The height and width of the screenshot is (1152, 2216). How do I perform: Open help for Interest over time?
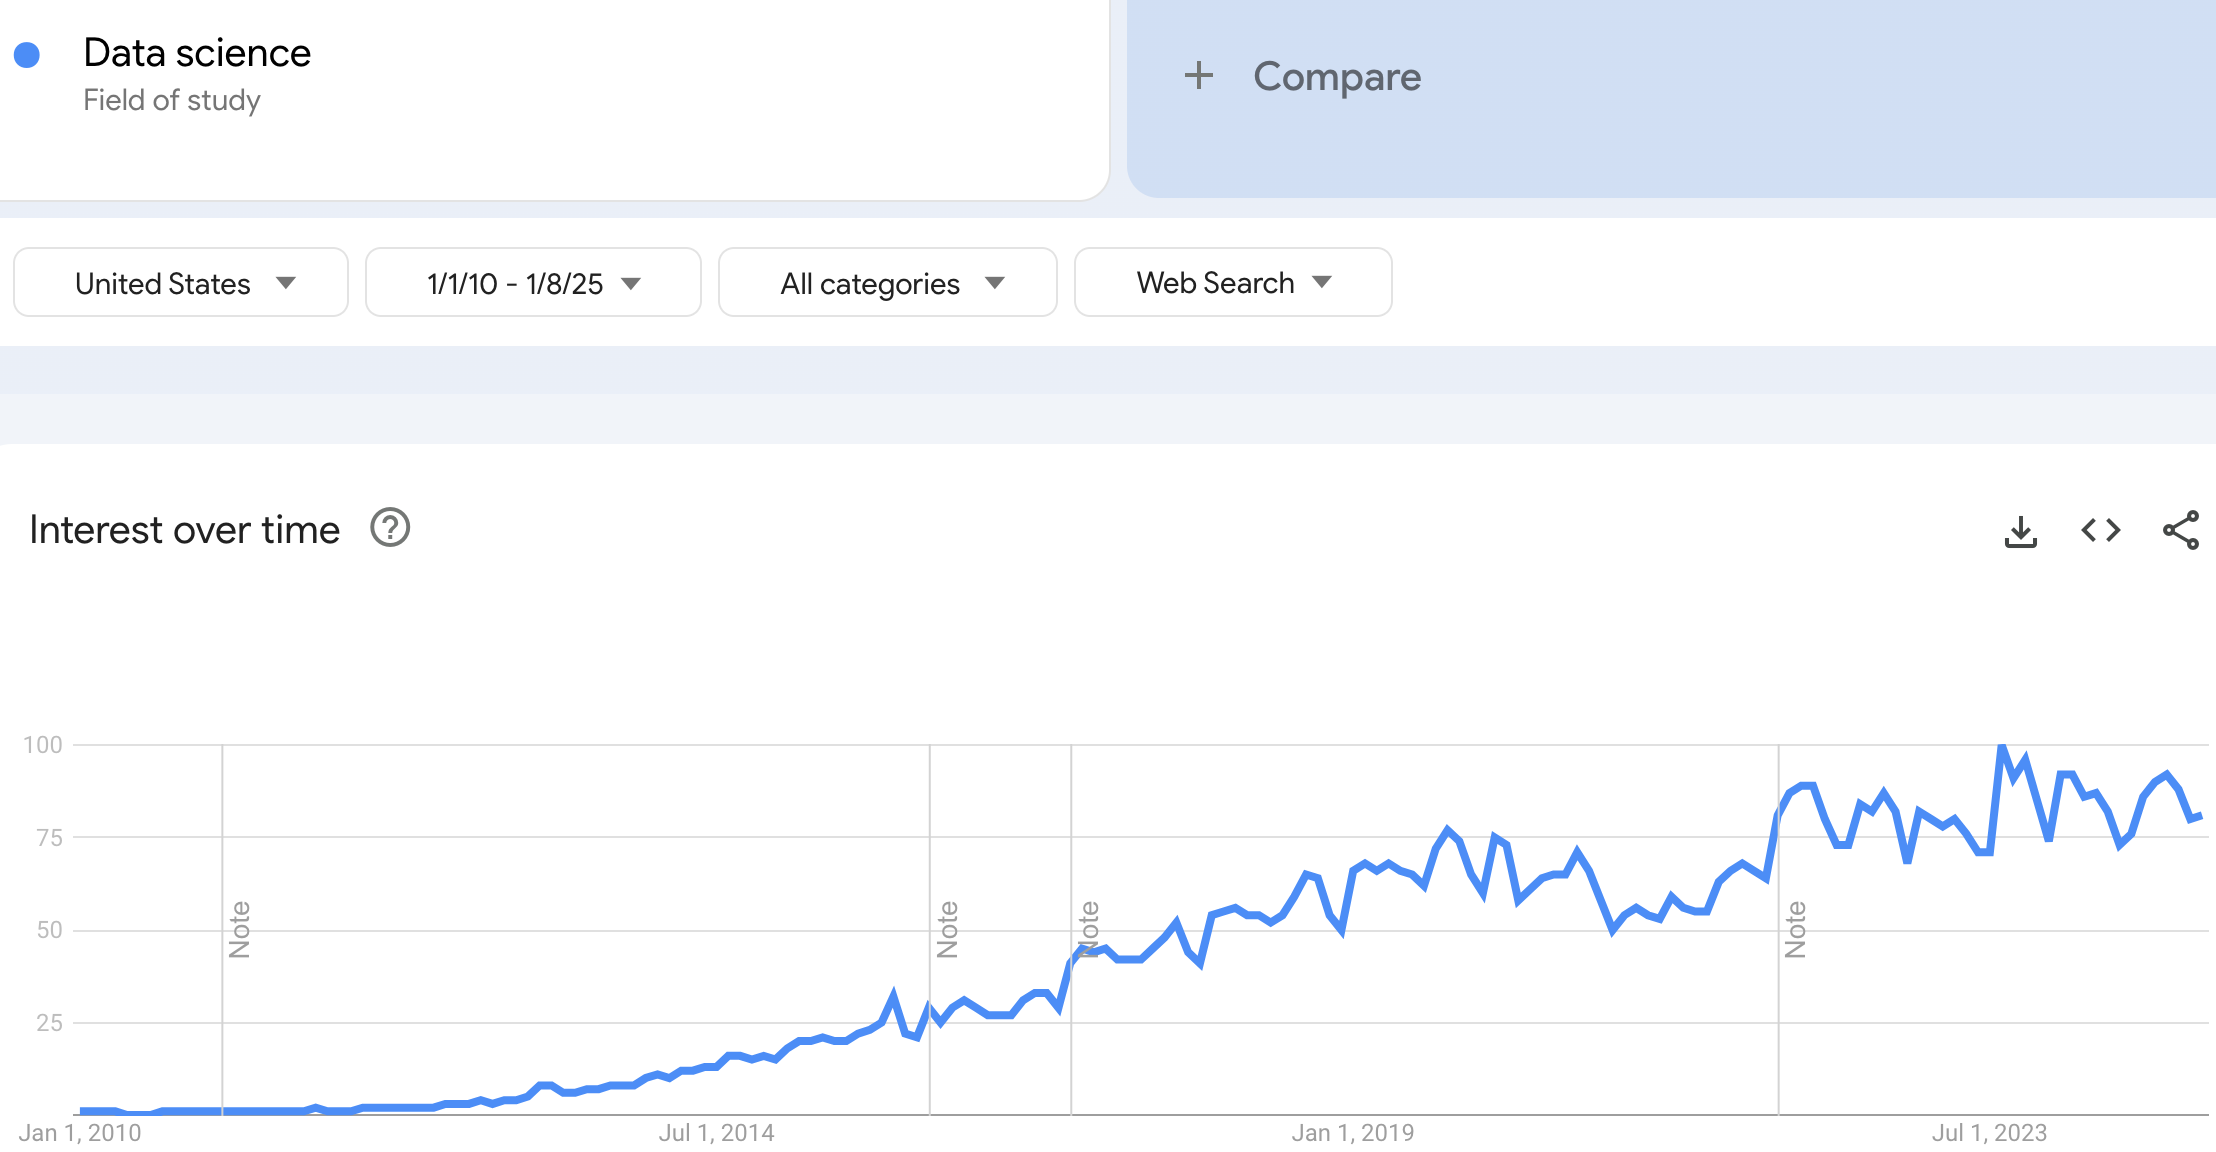tap(390, 528)
